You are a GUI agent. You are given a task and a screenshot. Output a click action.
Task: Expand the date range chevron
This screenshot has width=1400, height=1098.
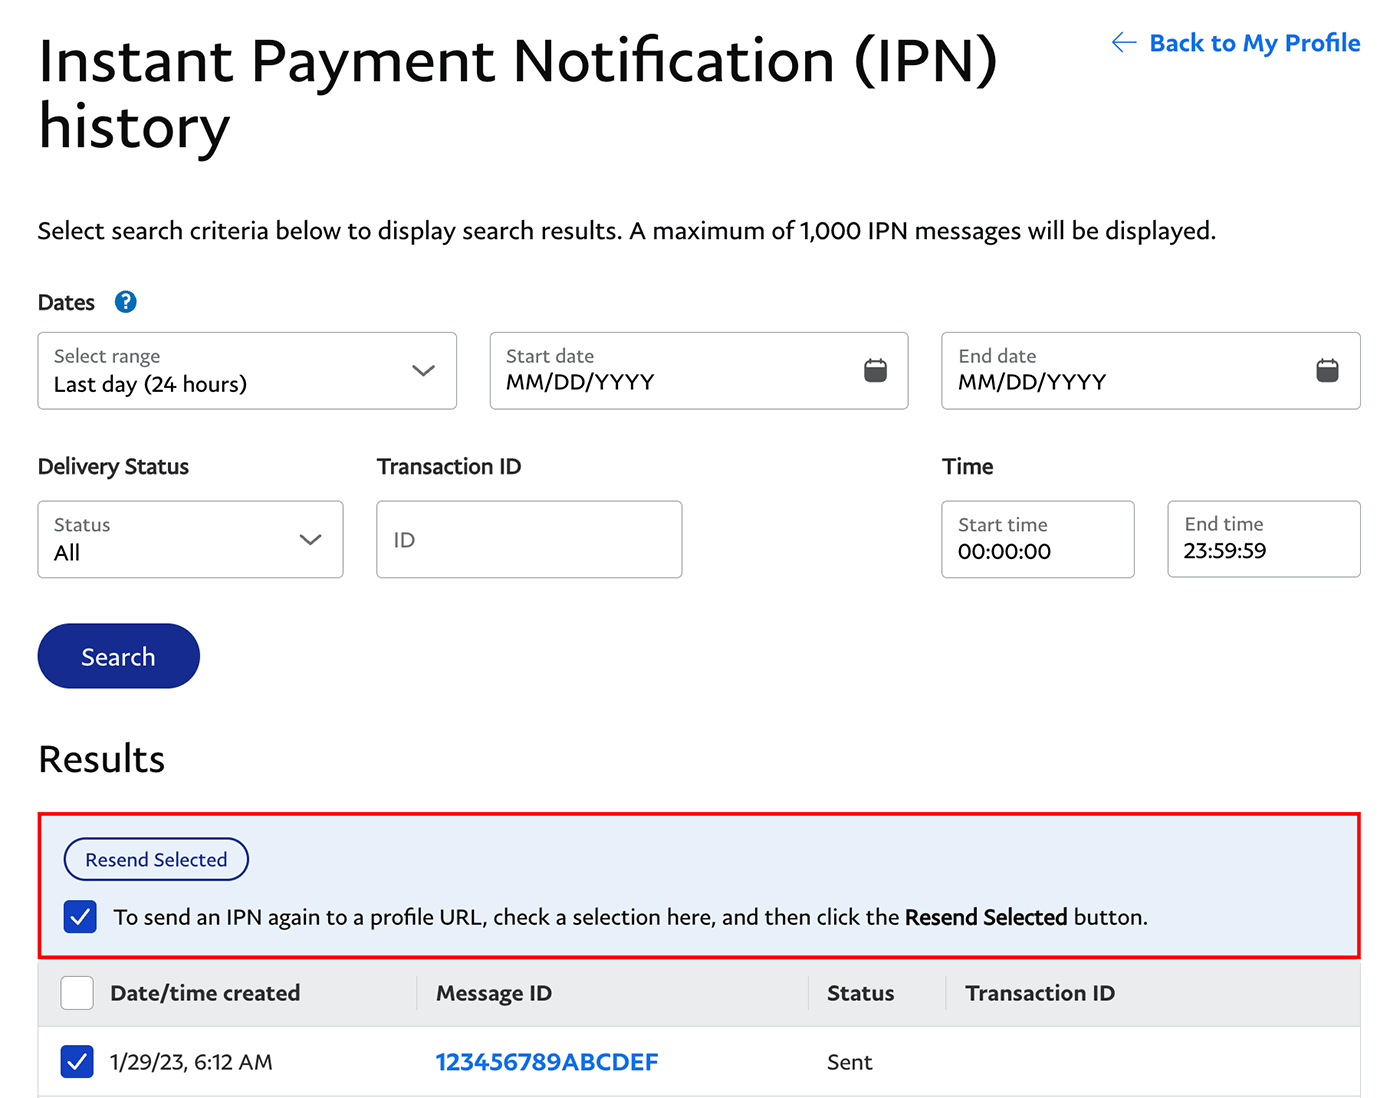421,369
